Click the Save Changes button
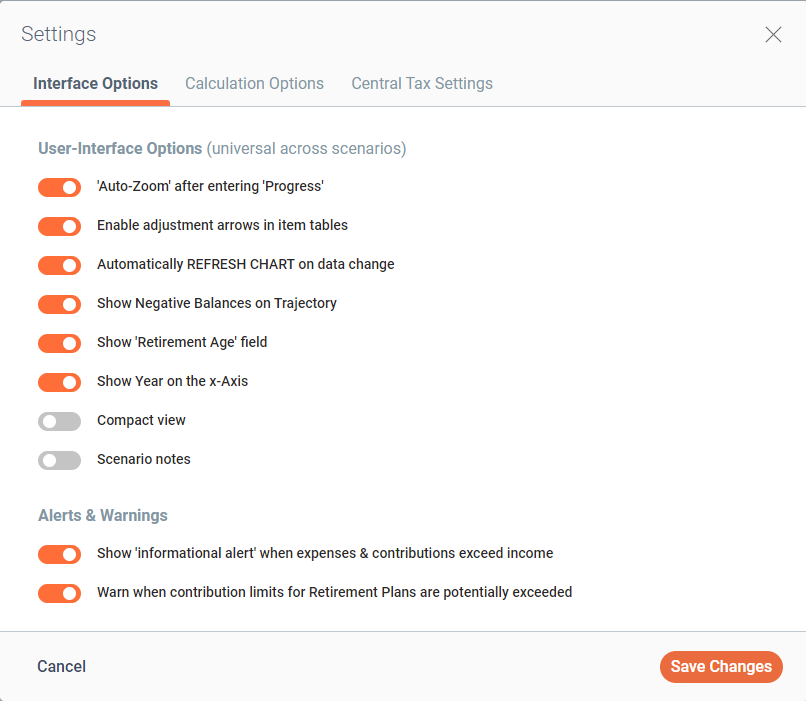 pyautogui.click(x=721, y=667)
